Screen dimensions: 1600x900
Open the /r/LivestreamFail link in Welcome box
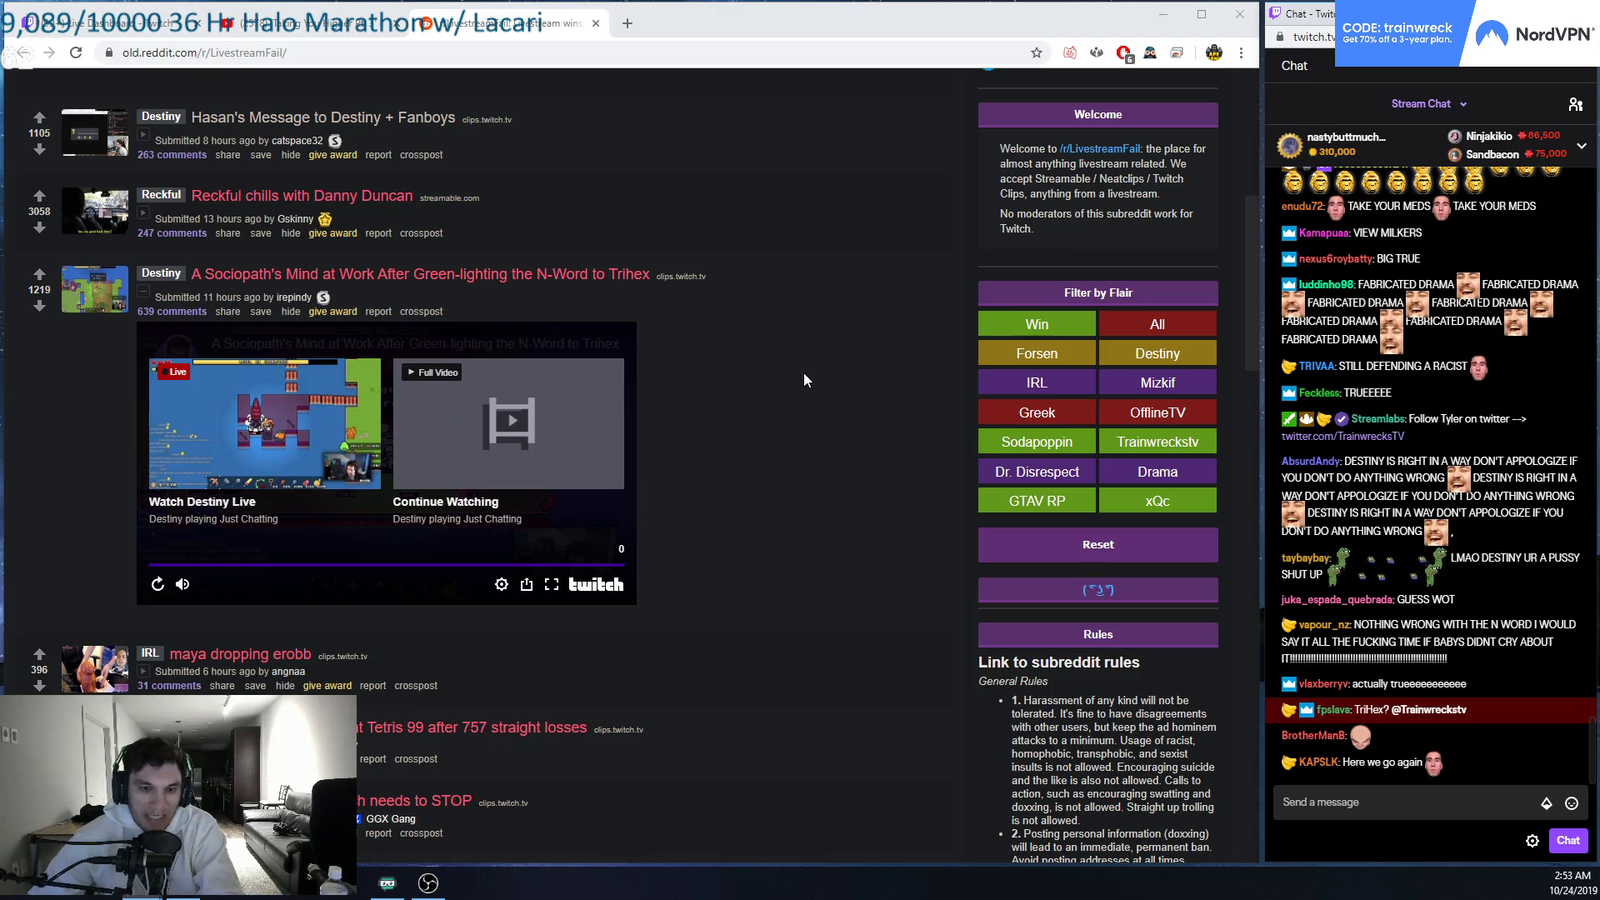pos(1100,149)
